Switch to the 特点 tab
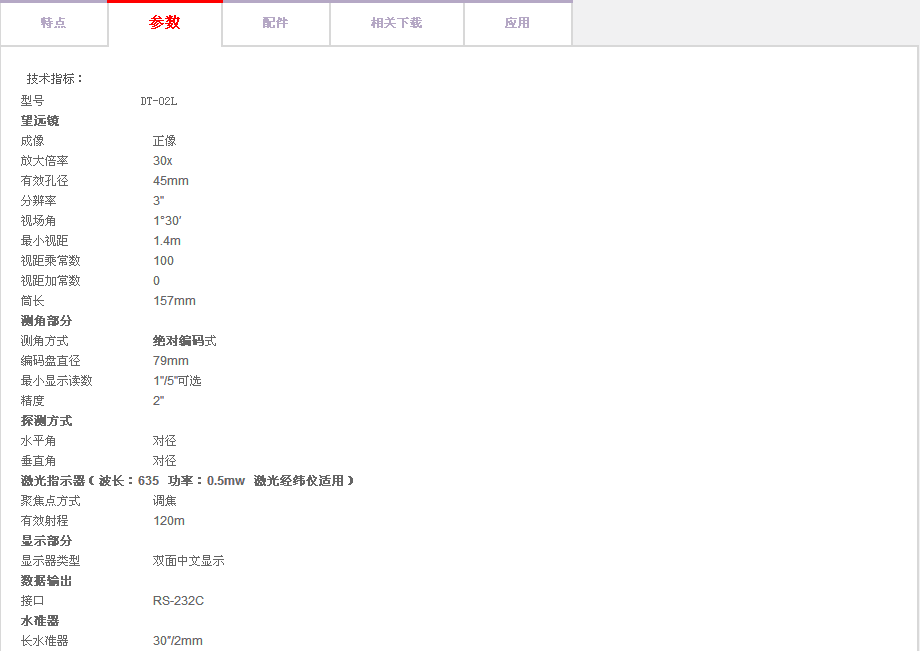 pyautogui.click(x=54, y=23)
